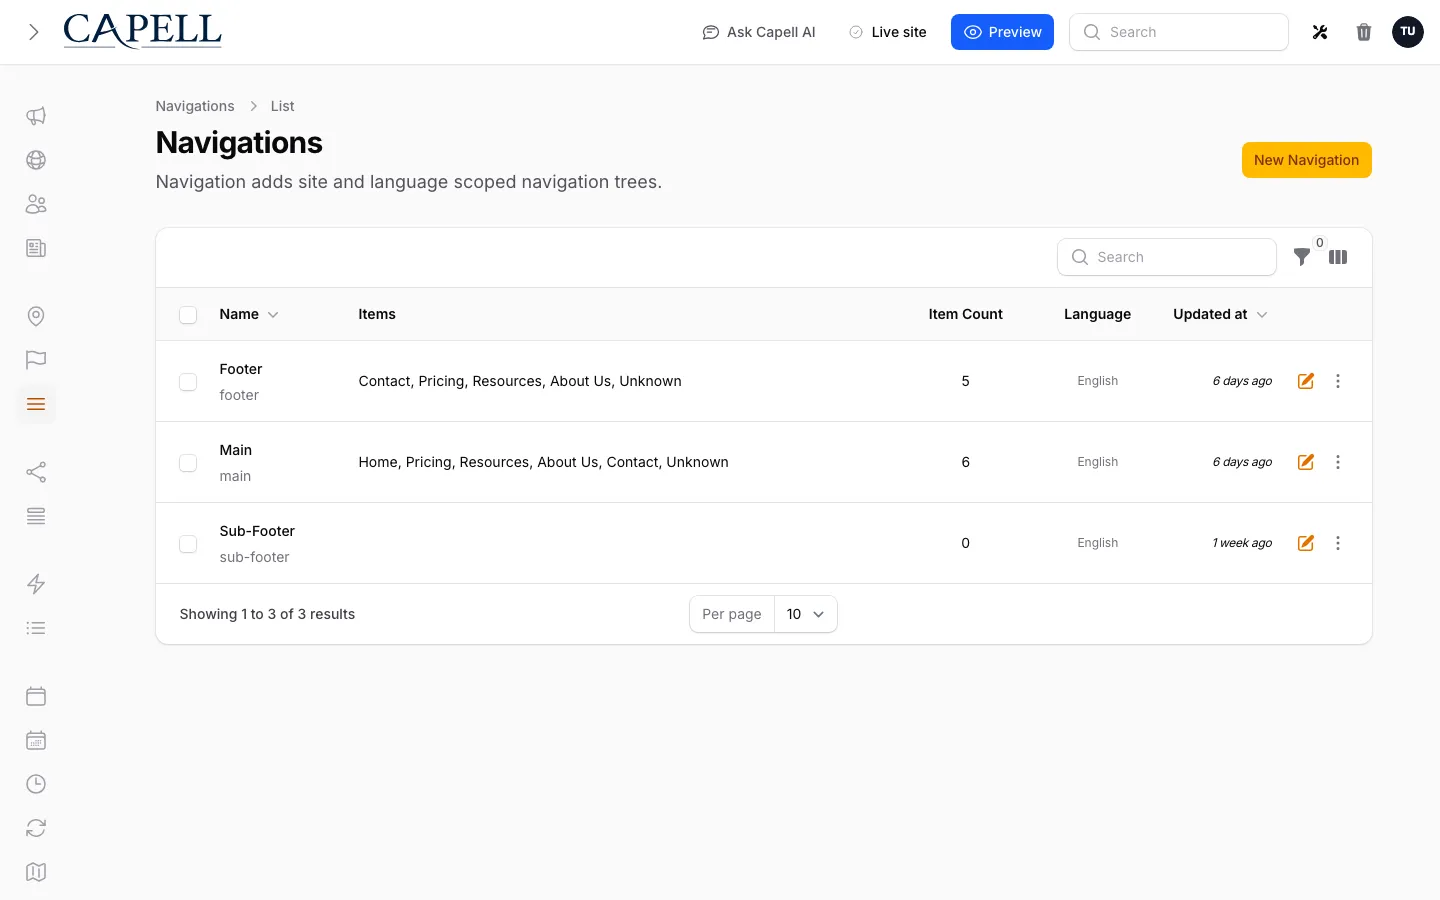Open the Per page dropdown
The height and width of the screenshot is (900, 1440).
[x=806, y=614]
